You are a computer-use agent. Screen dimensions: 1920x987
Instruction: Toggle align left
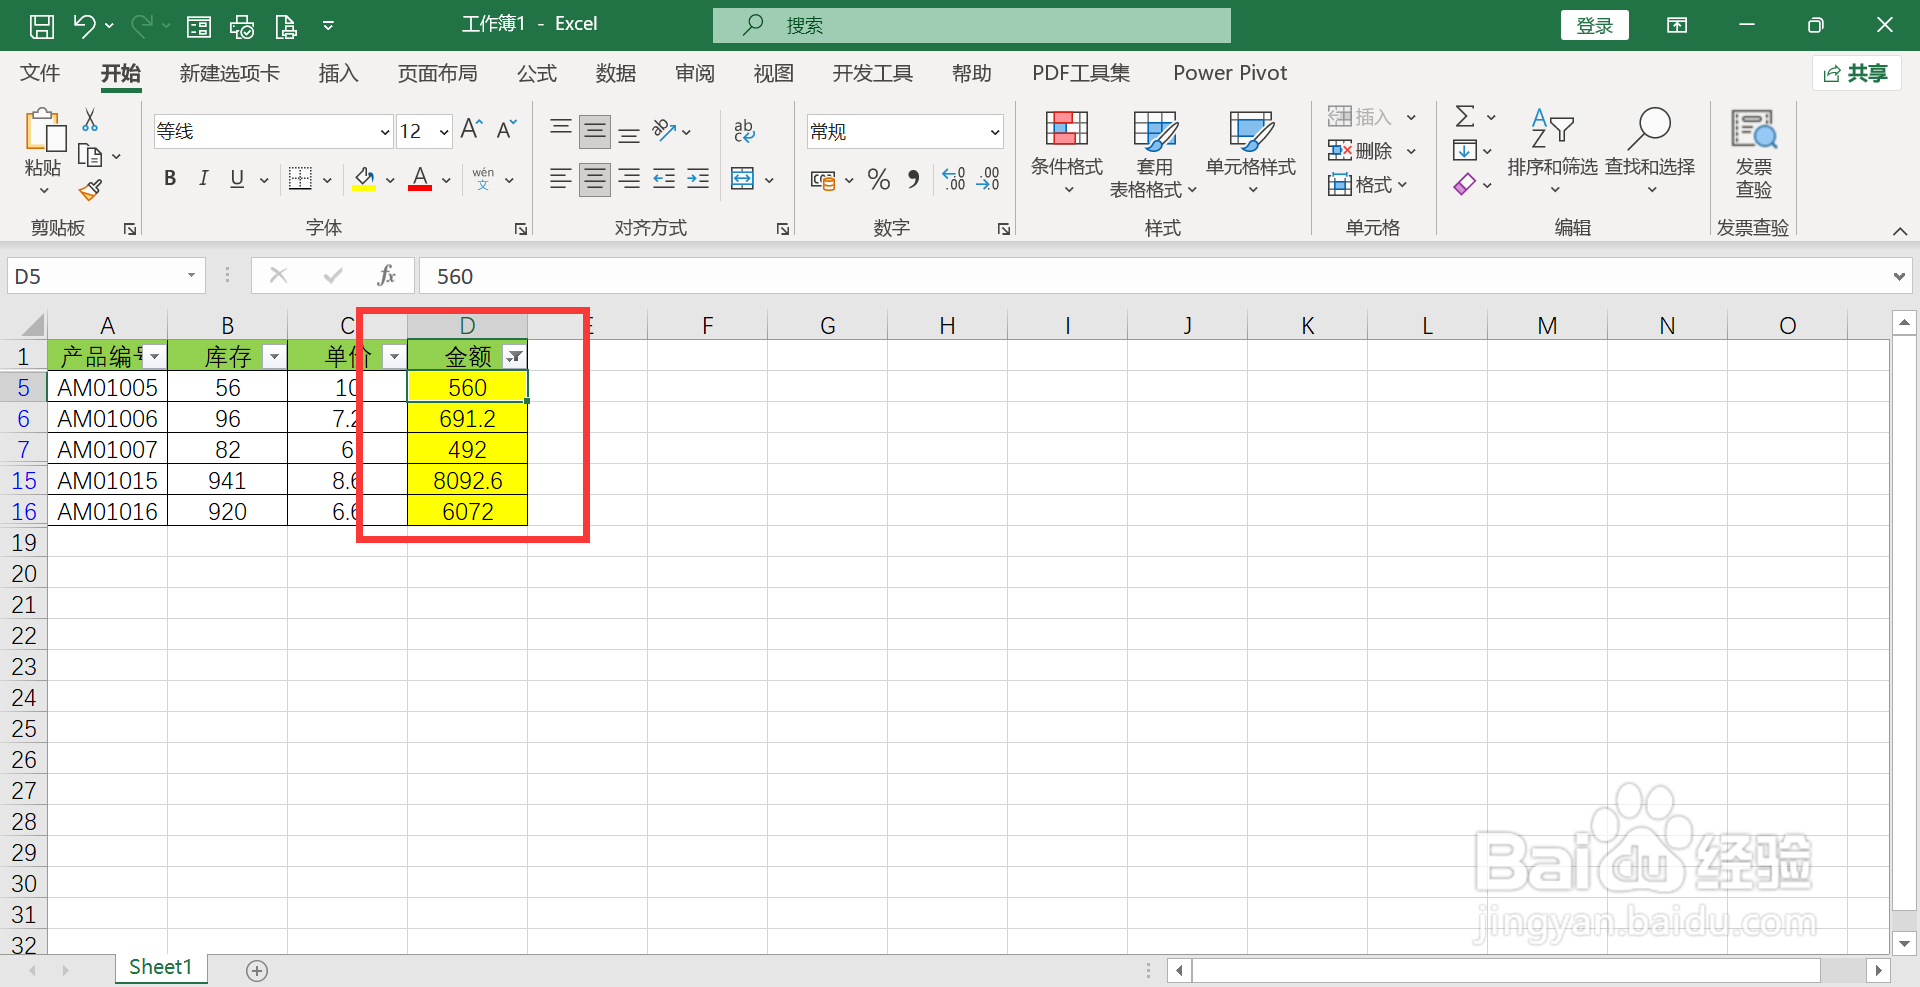coord(560,179)
